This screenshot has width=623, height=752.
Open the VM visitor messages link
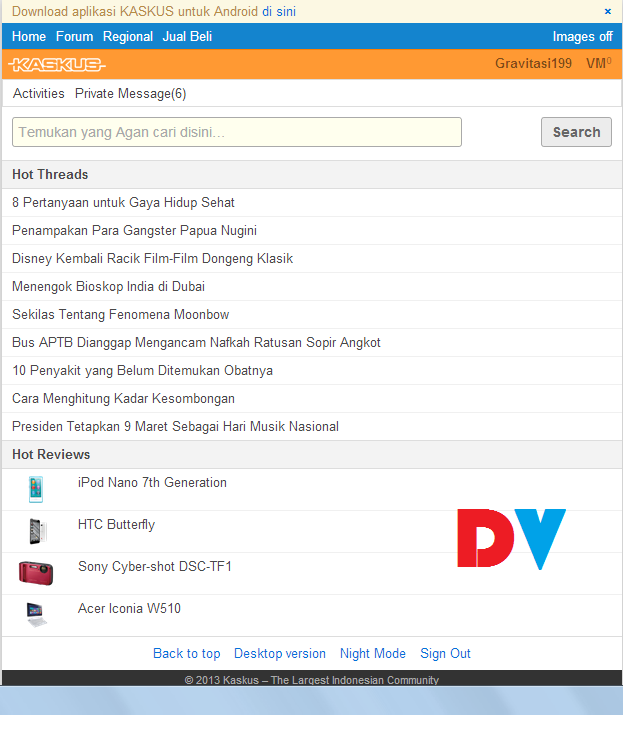(x=599, y=63)
